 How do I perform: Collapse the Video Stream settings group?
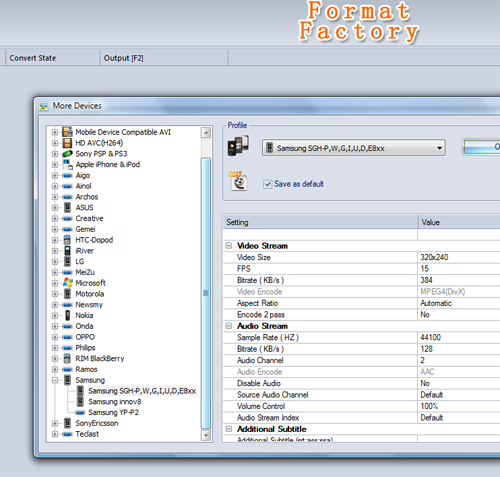(x=229, y=246)
